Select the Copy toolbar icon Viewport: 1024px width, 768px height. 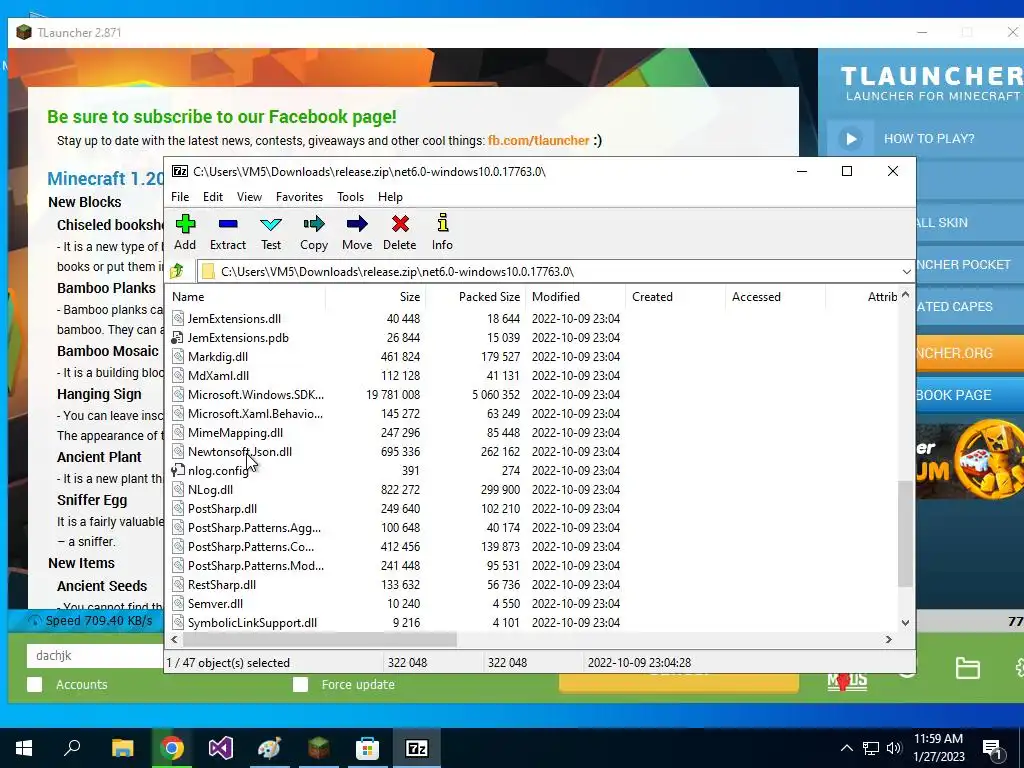coord(313,224)
